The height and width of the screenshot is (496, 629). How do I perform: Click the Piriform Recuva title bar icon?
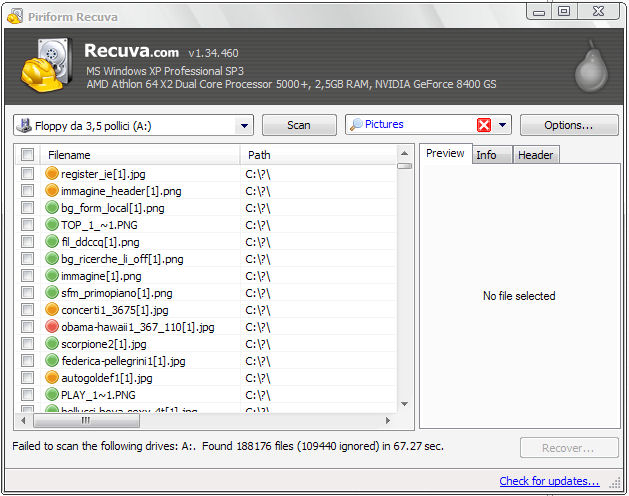coord(15,16)
